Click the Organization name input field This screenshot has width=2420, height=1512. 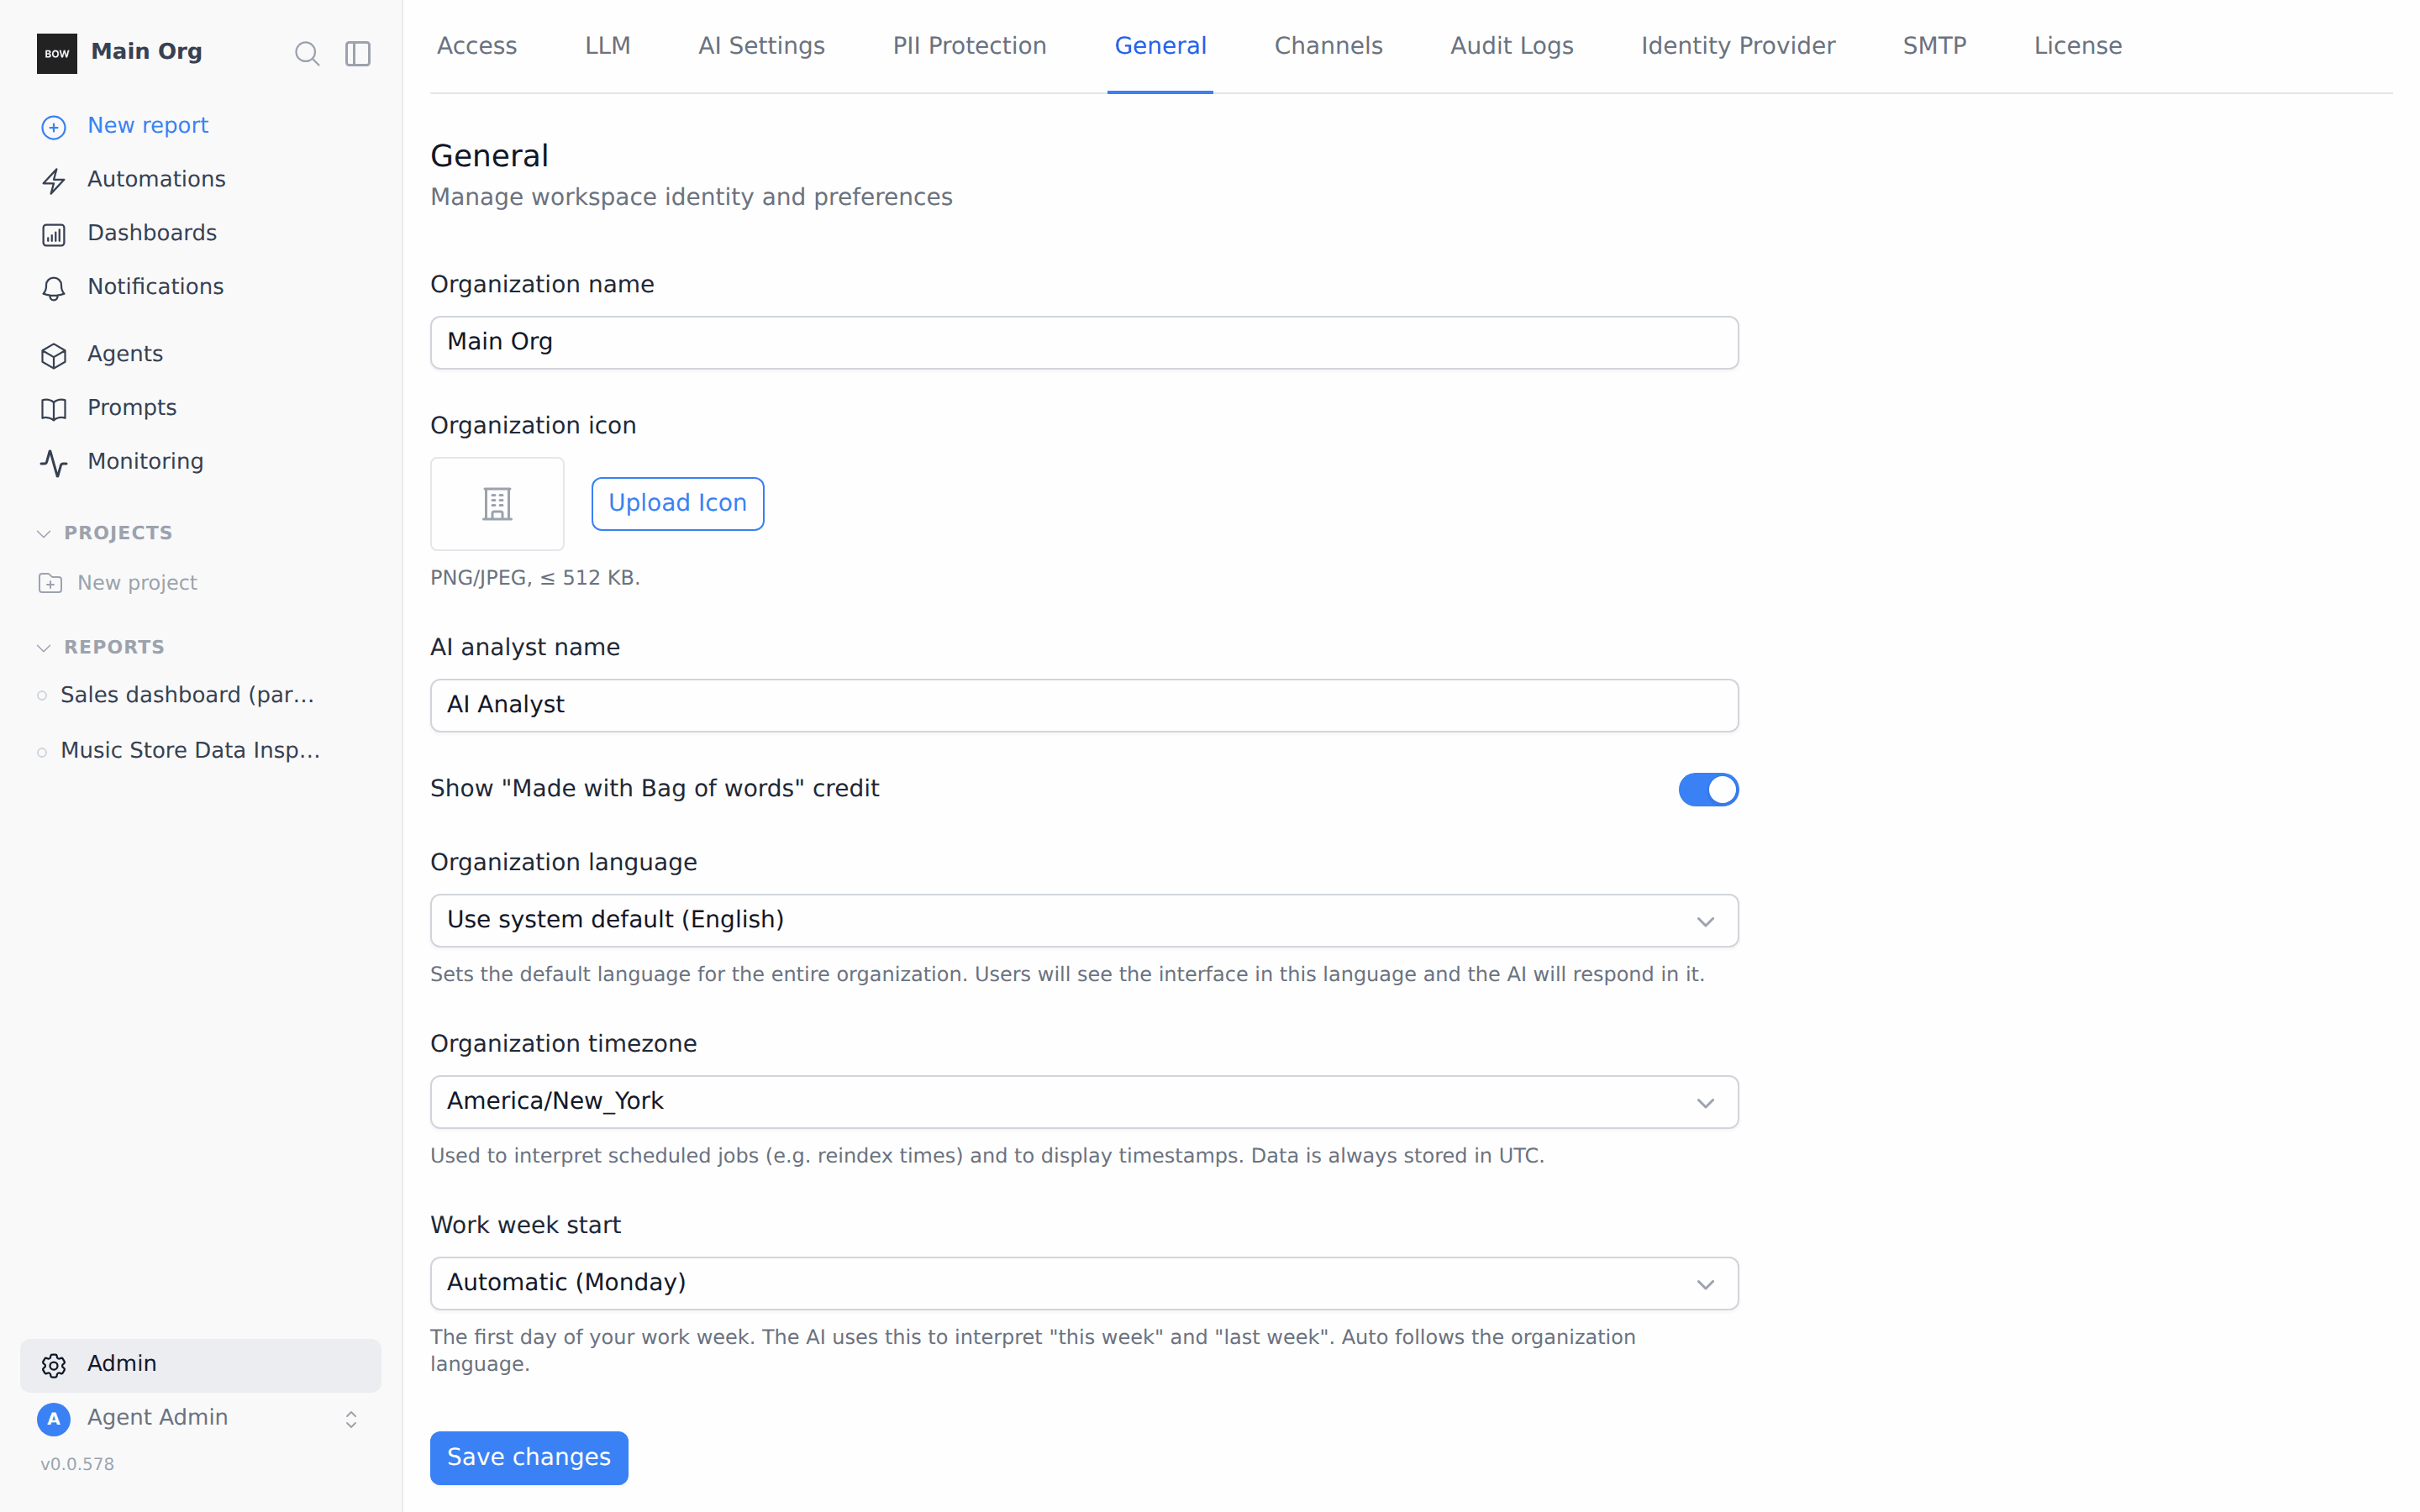pos(1084,342)
